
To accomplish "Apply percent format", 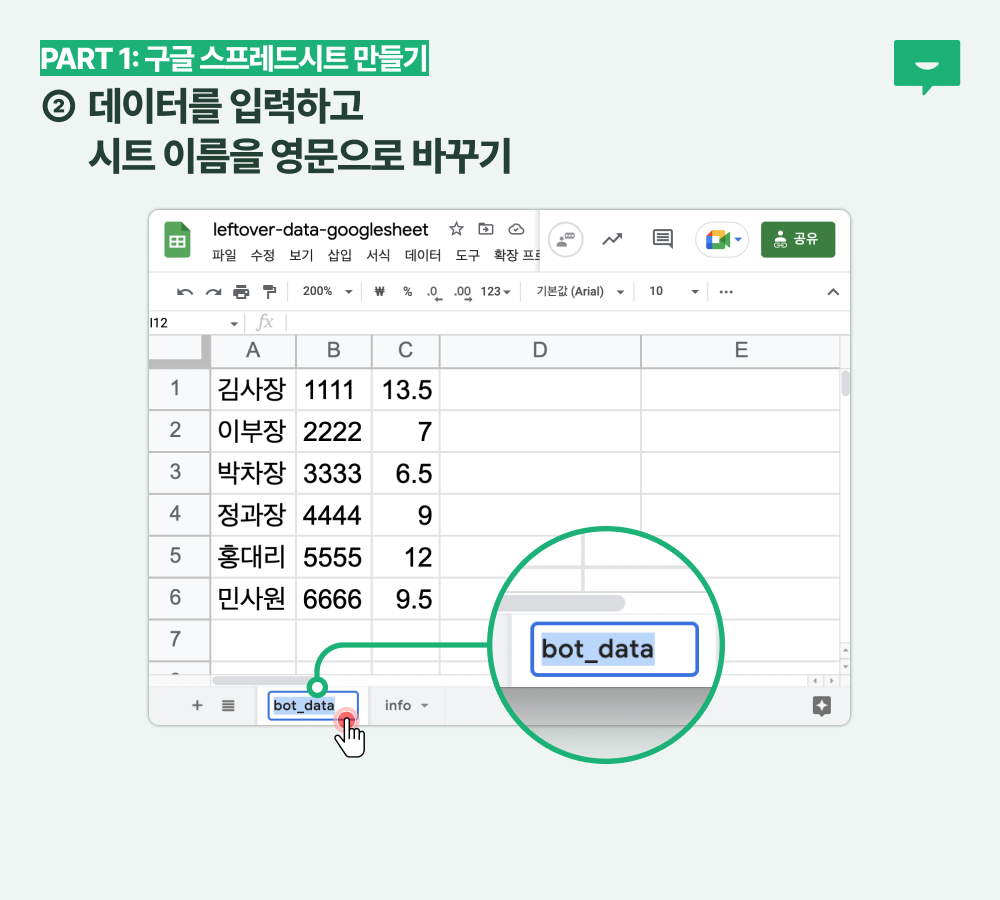I will (x=408, y=291).
